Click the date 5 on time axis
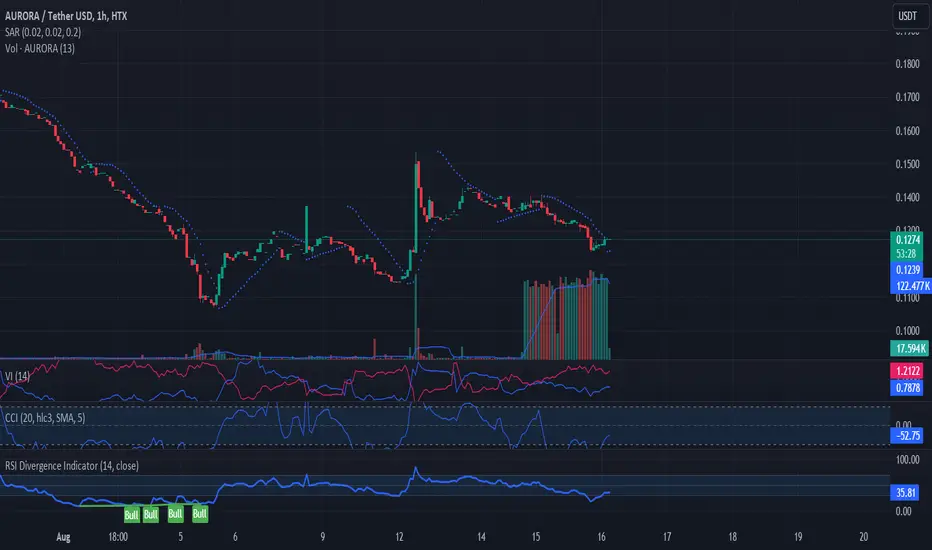932x550 pixels. (x=181, y=537)
